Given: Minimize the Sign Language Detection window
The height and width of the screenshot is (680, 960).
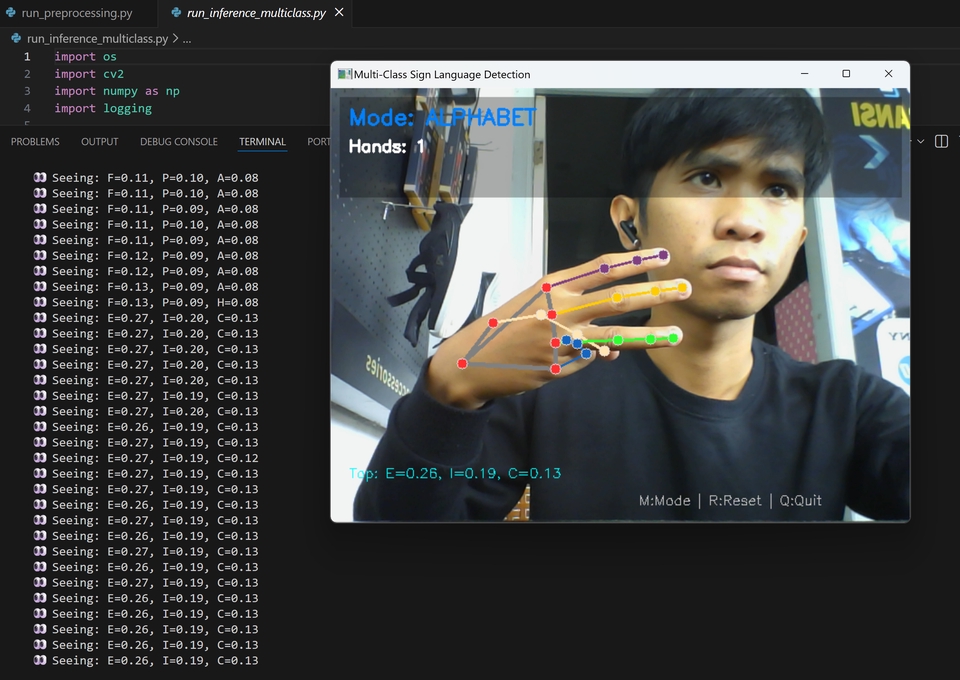Looking at the screenshot, I should [x=804, y=73].
